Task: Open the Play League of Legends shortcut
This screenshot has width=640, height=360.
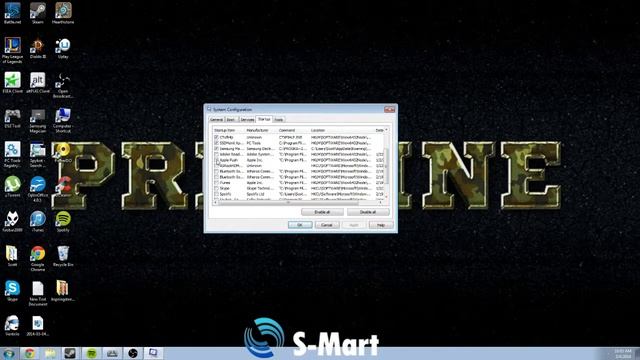Action: [12, 50]
